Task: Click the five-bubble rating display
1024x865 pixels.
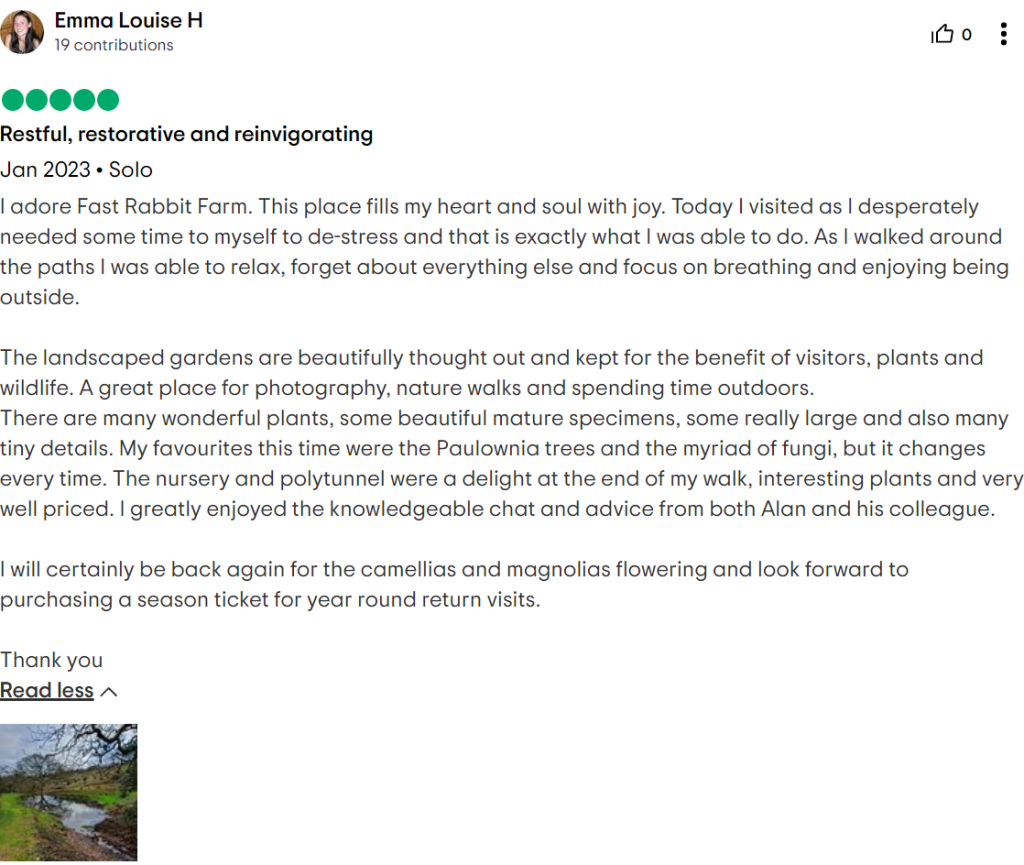Action: pyautogui.click(x=59, y=100)
